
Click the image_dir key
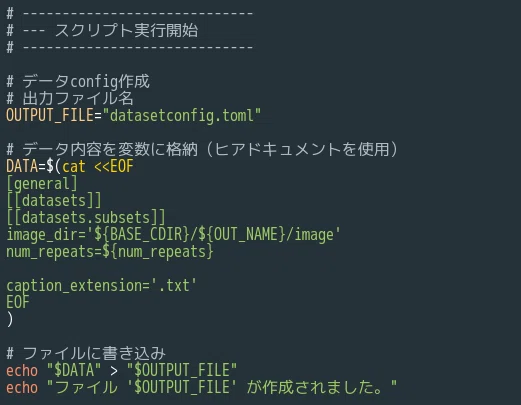click(42, 235)
